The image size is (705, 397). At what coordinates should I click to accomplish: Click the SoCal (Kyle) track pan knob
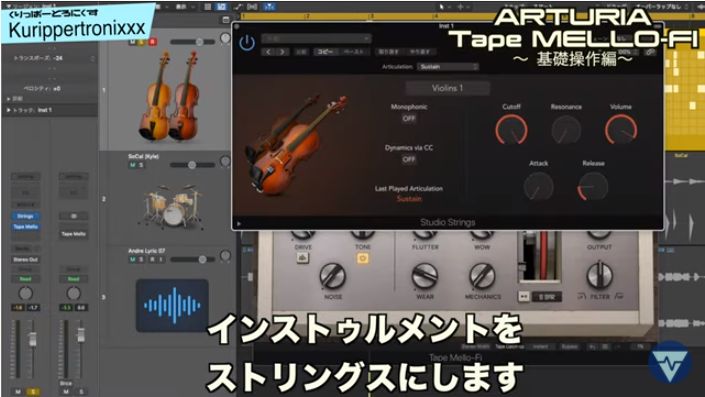tap(225, 161)
